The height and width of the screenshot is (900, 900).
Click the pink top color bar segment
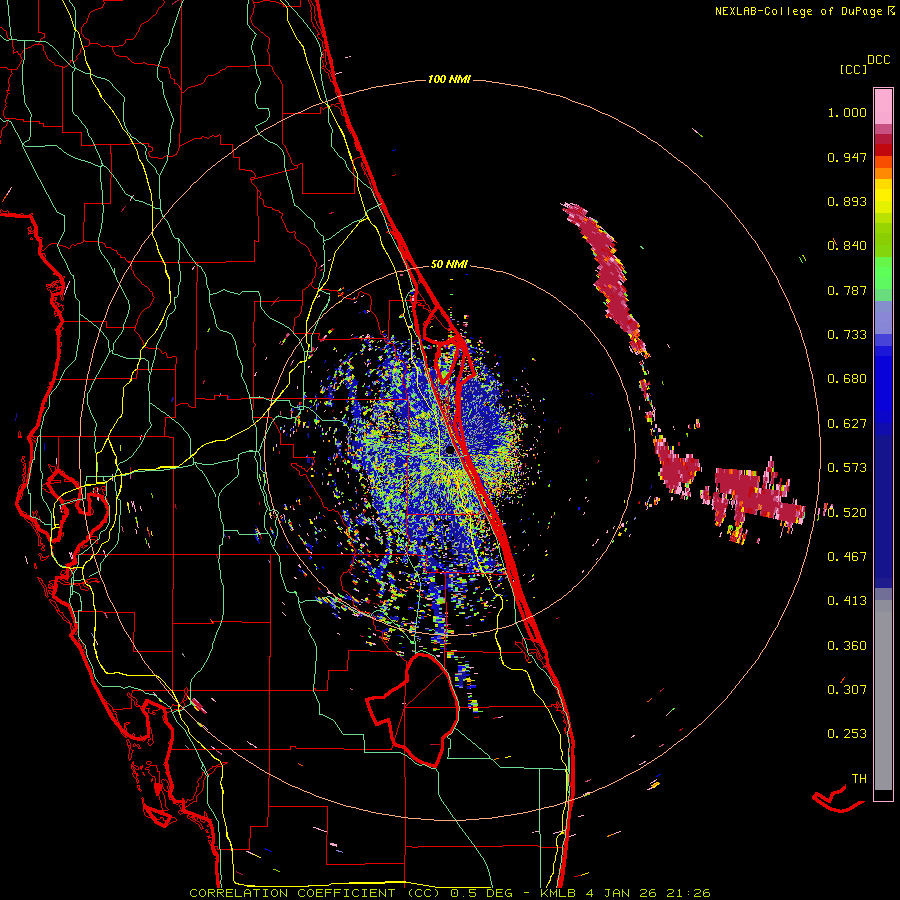point(883,106)
